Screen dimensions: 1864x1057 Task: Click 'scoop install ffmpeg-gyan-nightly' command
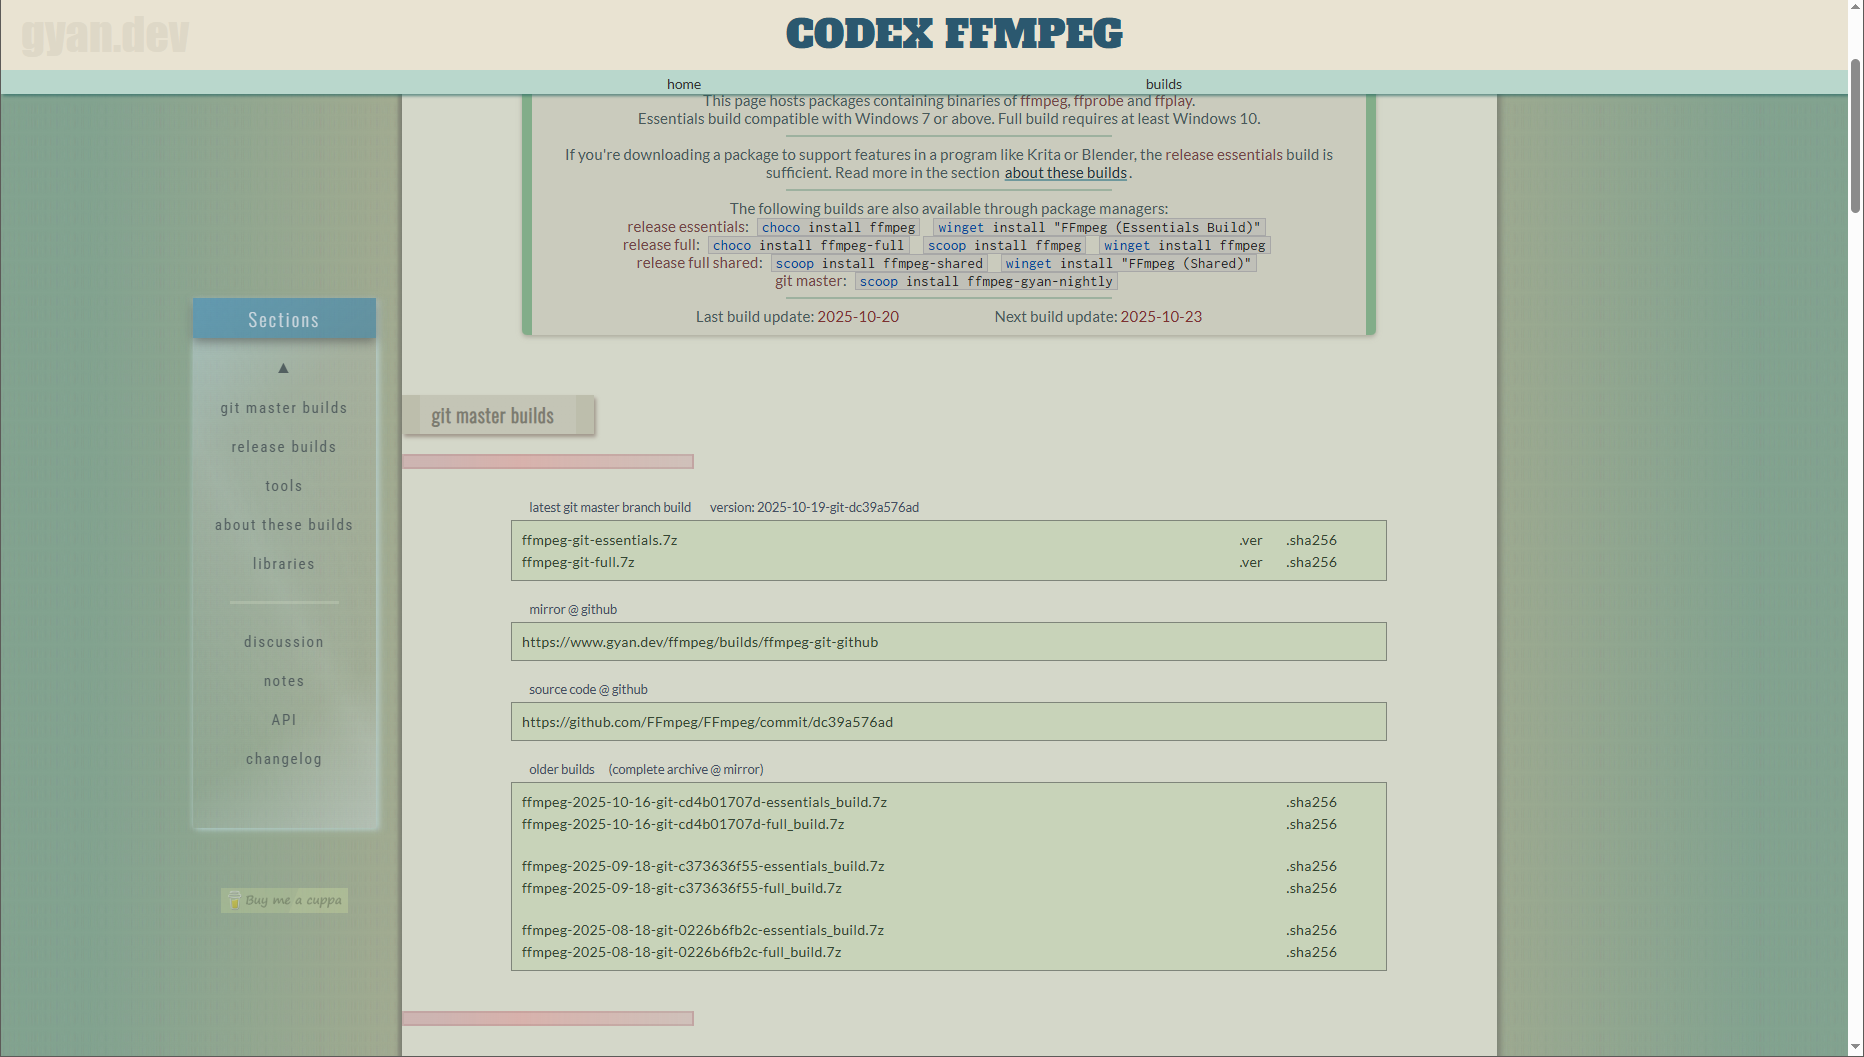(986, 281)
